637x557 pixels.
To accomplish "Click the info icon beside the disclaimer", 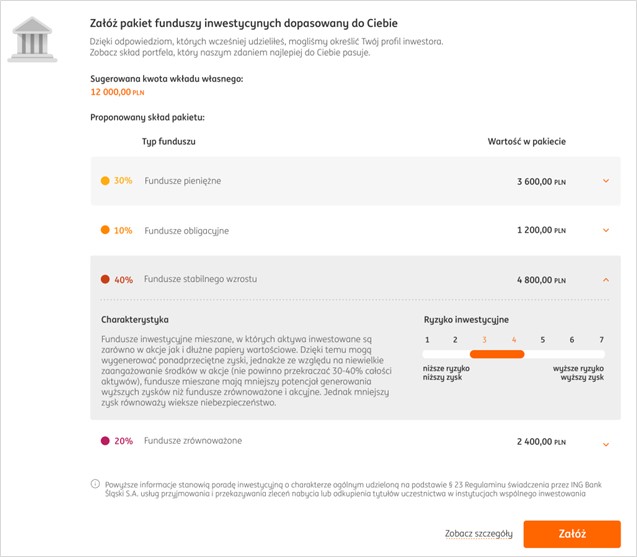I will [x=96, y=483].
